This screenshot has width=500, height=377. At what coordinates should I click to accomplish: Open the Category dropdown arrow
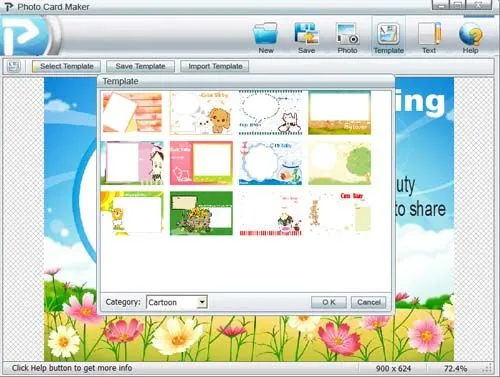[x=202, y=302]
